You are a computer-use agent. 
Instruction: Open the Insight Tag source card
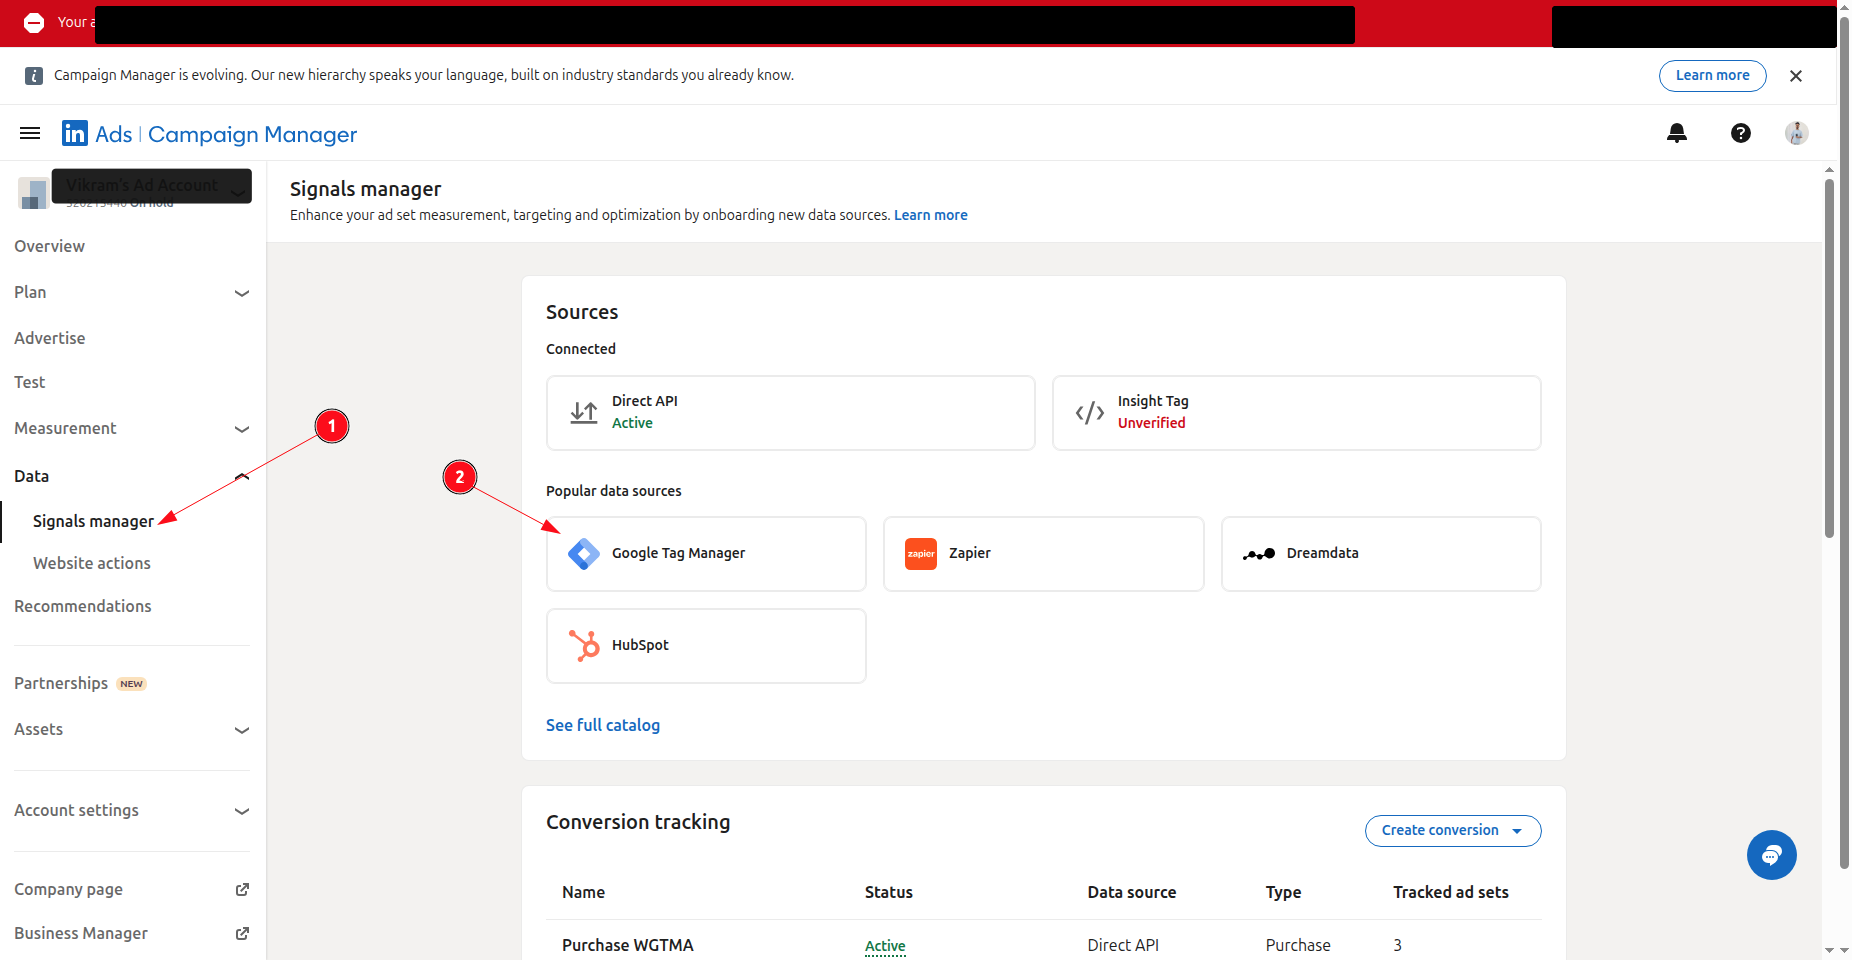pos(1297,413)
